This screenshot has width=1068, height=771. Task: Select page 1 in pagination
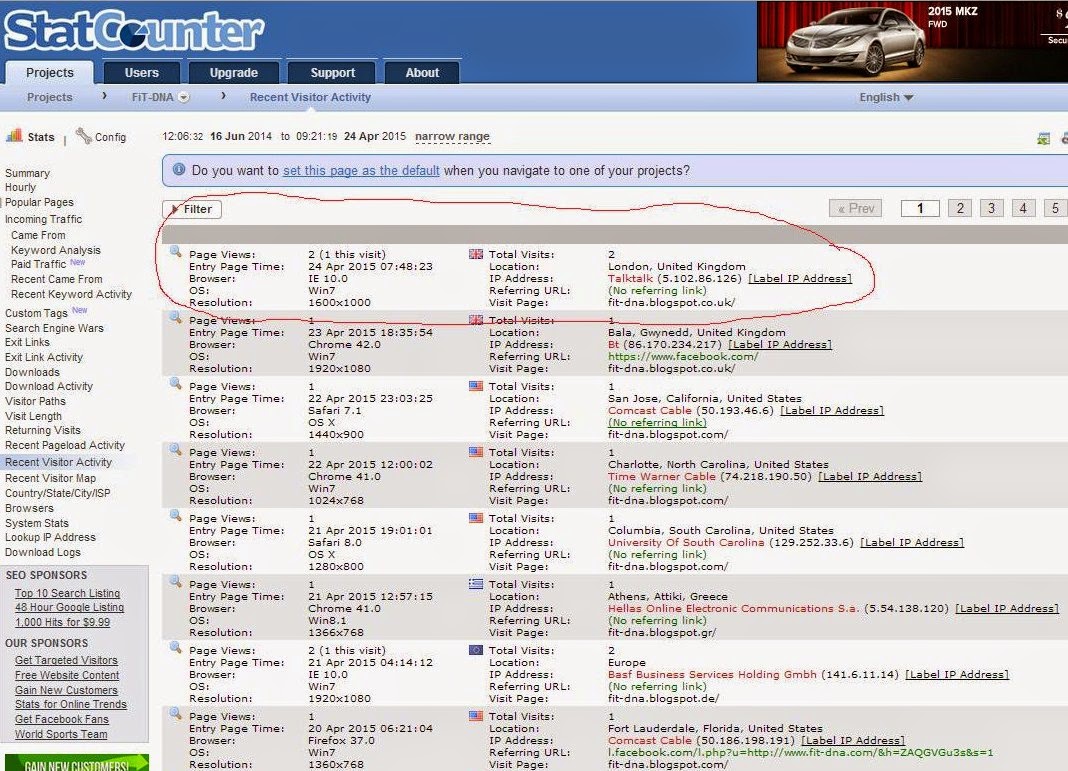[x=920, y=208]
